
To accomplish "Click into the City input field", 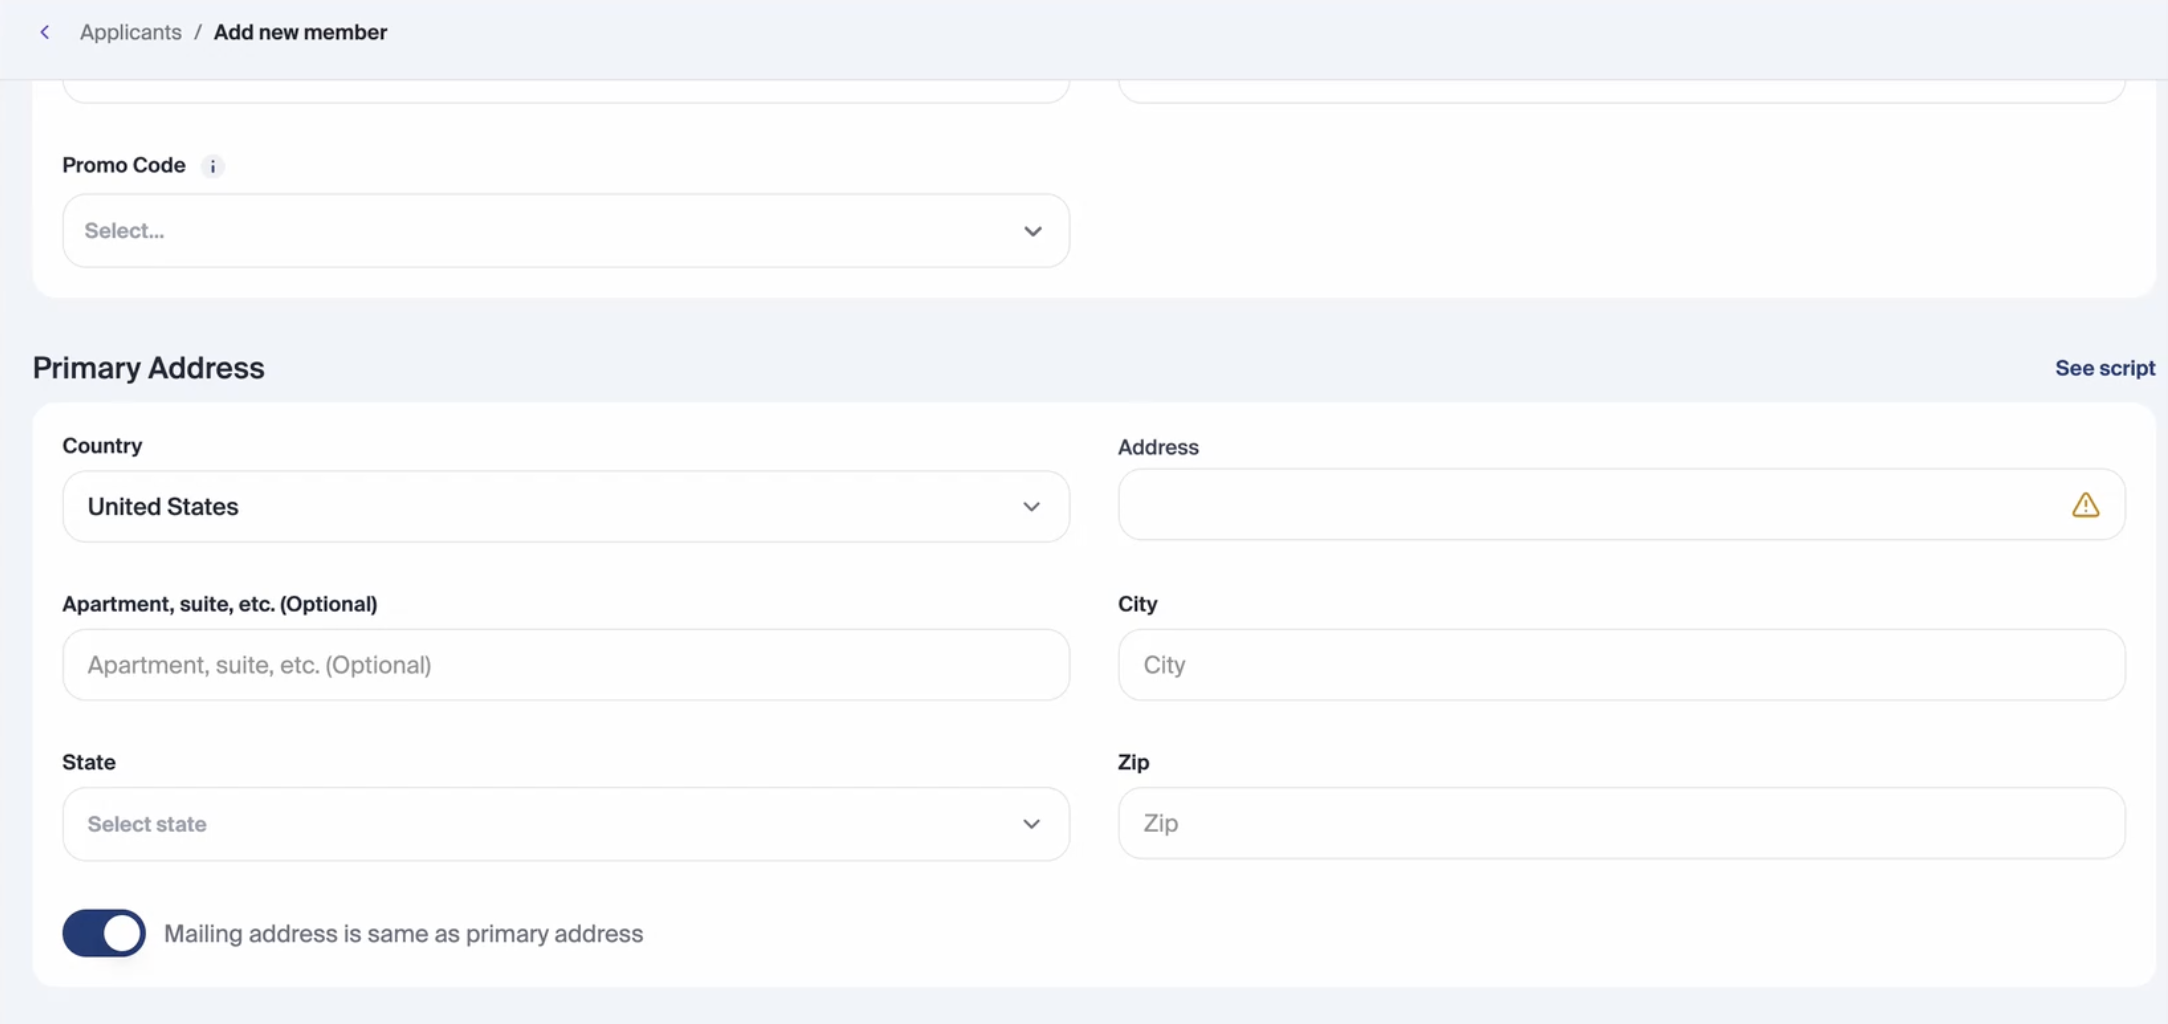I will pos(1620,665).
